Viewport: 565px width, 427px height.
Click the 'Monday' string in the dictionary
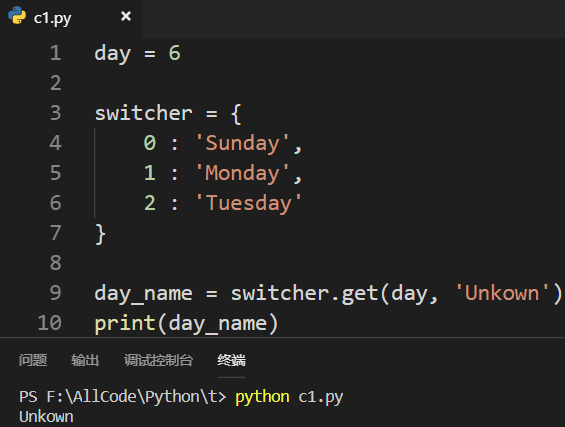tap(242, 173)
